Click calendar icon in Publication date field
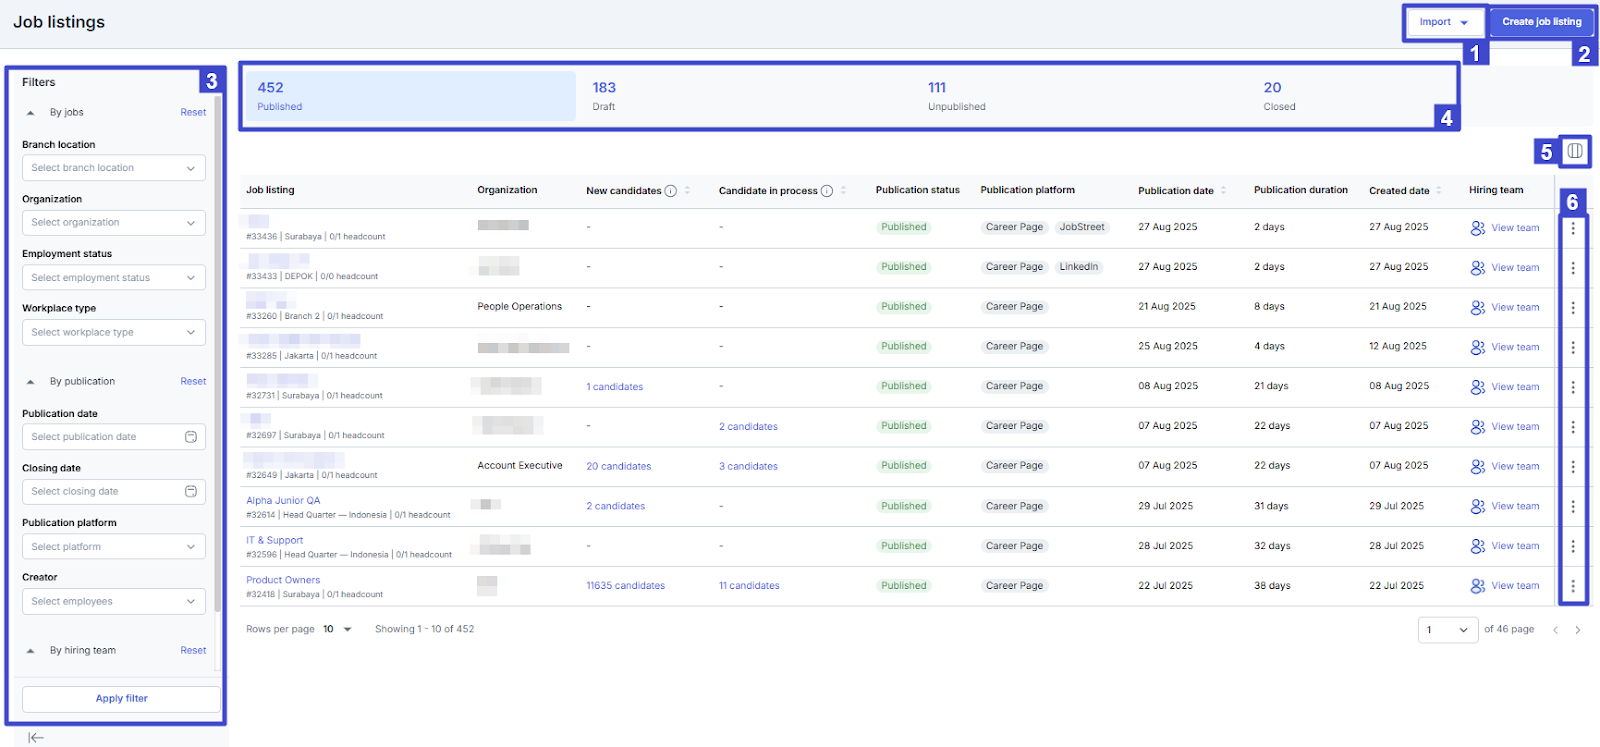 pos(191,437)
